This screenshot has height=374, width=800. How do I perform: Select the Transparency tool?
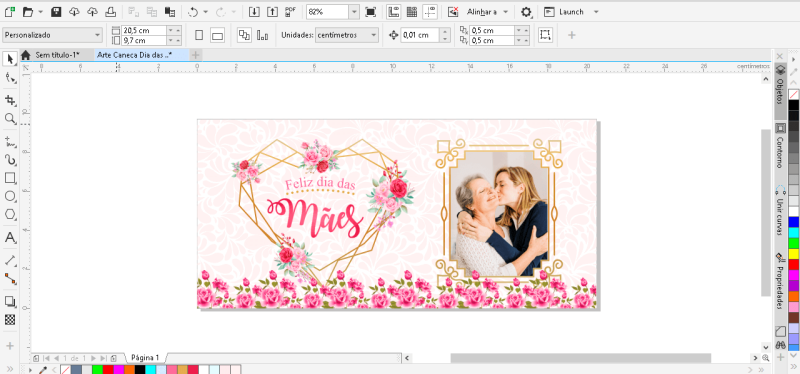pos(10,320)
